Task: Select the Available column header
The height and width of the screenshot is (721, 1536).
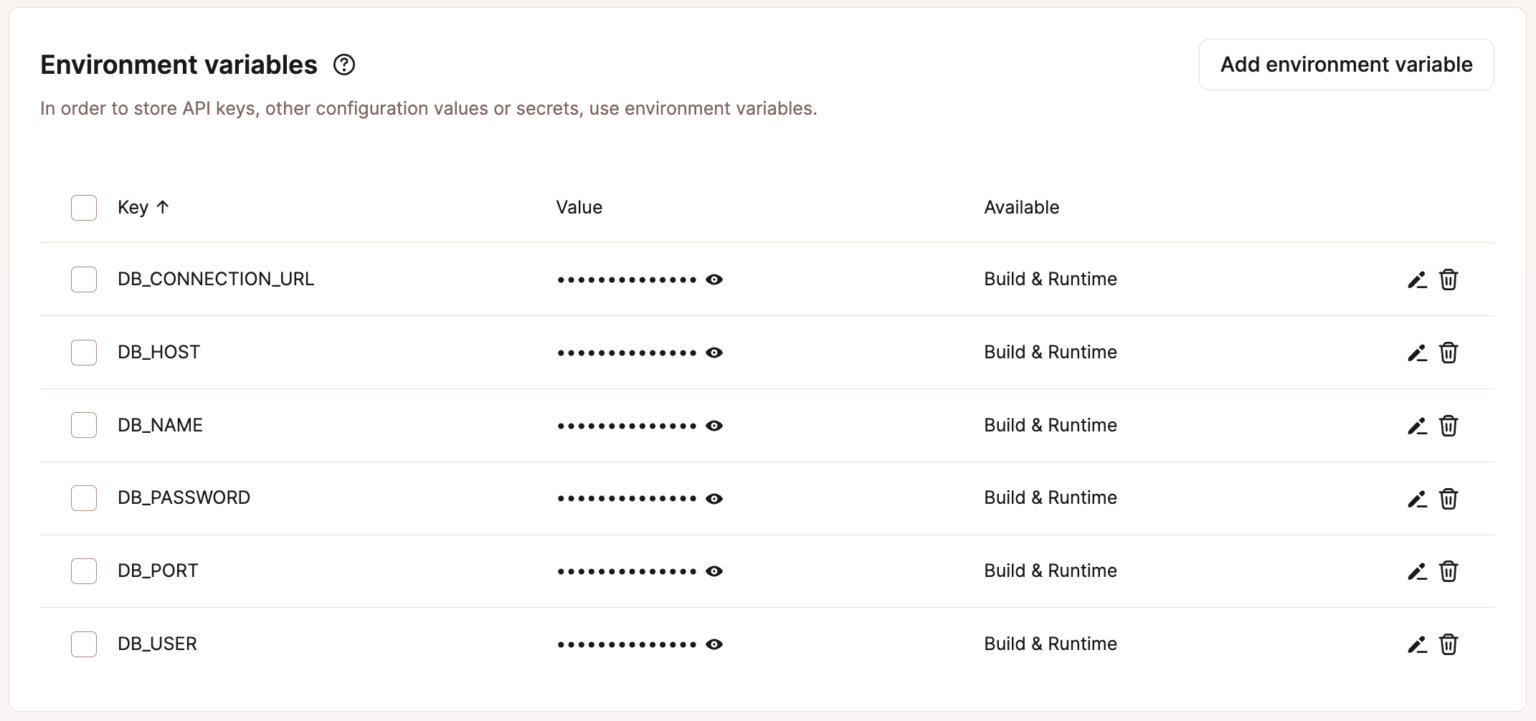Action: coord(1021,207)
